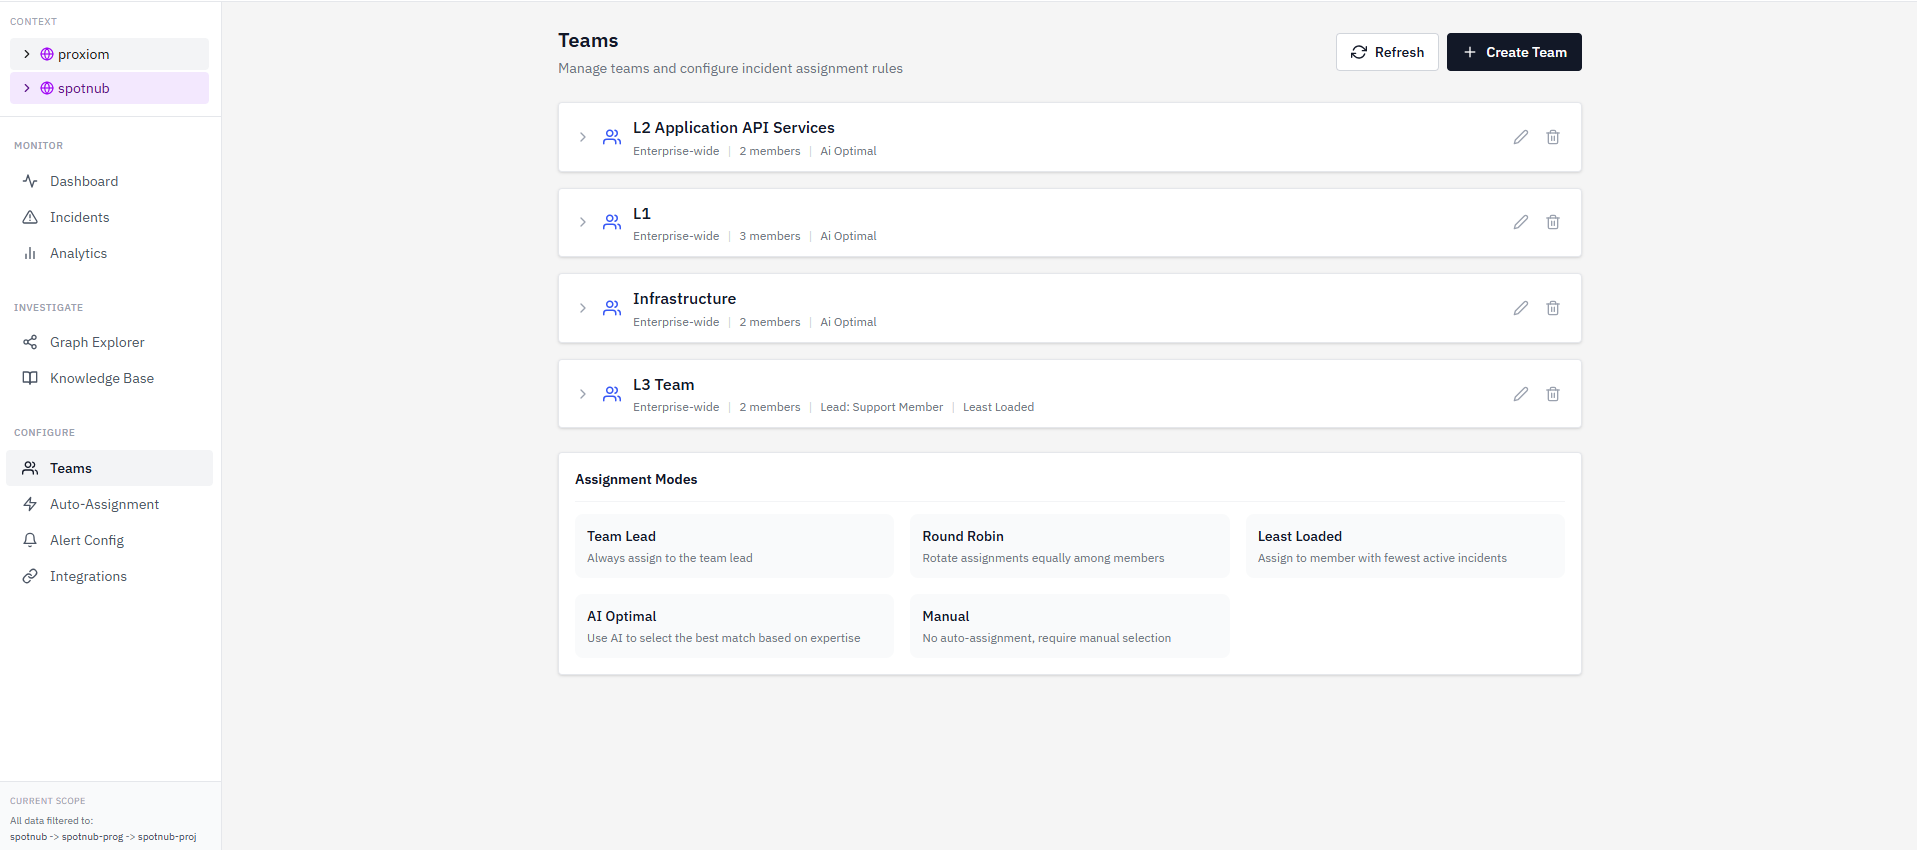Click the edit pencil for L1 team

(1520, 222)
